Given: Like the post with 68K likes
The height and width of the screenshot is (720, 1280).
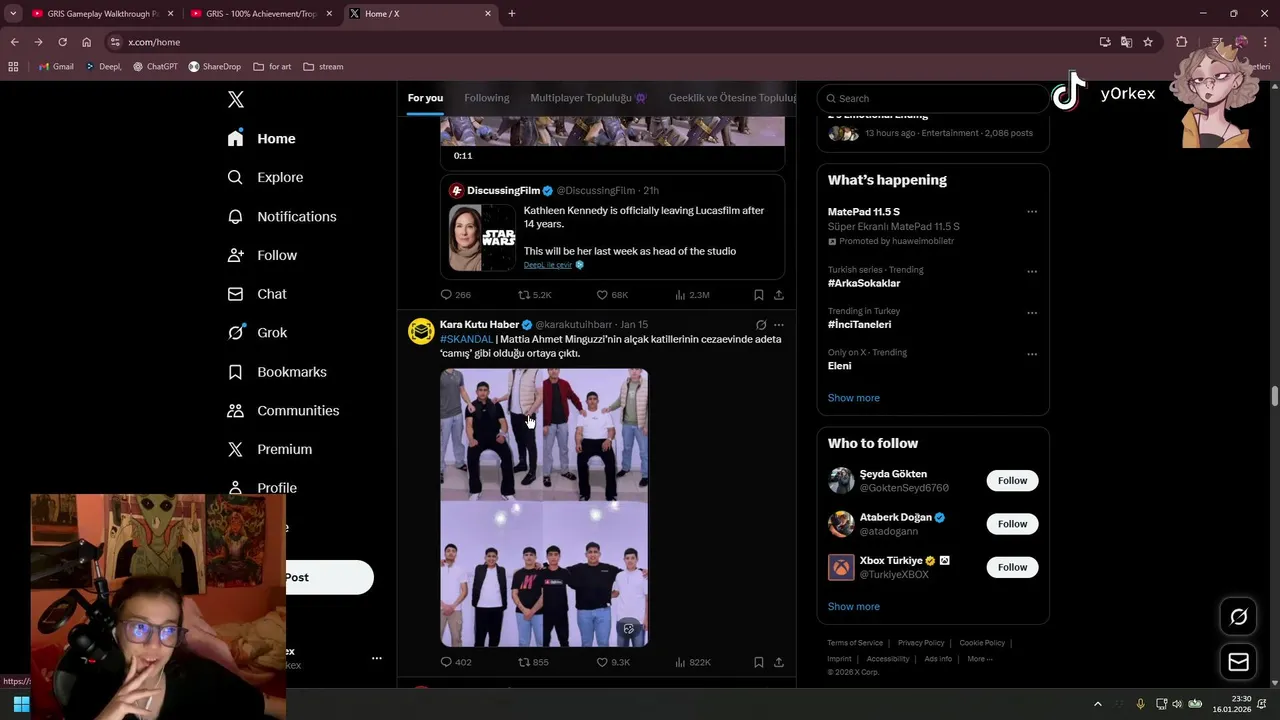Looking at the screenshot, I should coord(612,295).
